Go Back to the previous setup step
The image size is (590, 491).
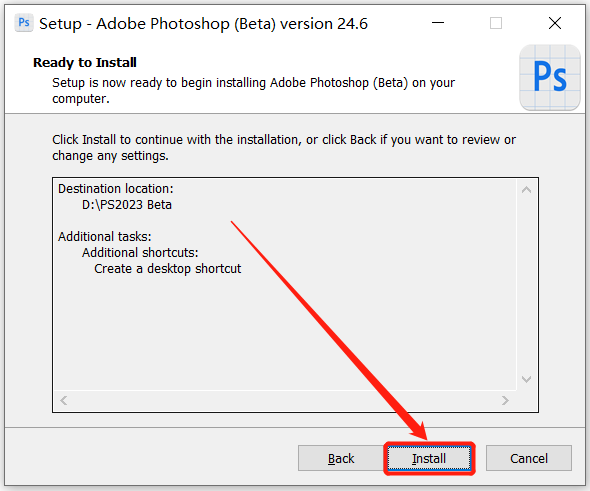click(341, 458)
